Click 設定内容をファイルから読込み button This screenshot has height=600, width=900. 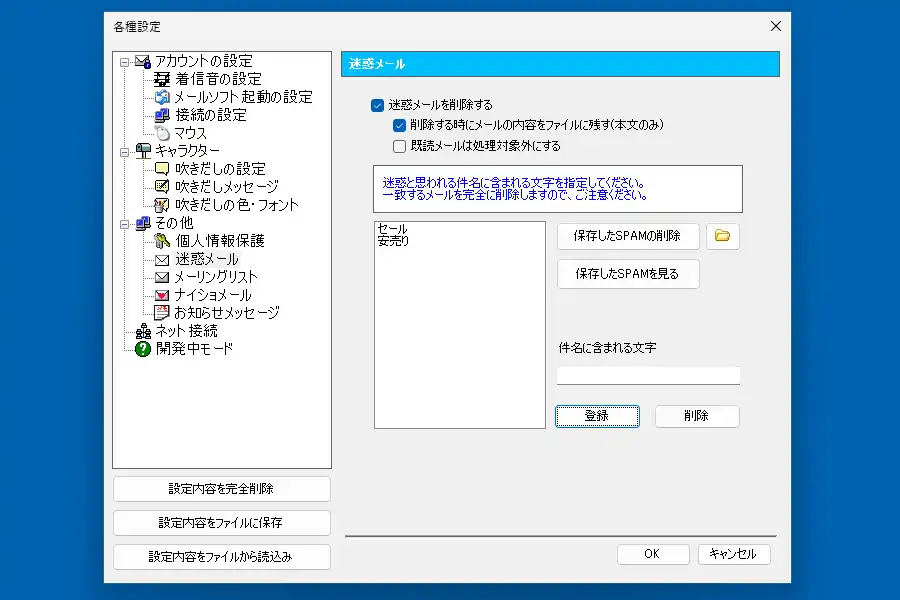coord(222,557)
